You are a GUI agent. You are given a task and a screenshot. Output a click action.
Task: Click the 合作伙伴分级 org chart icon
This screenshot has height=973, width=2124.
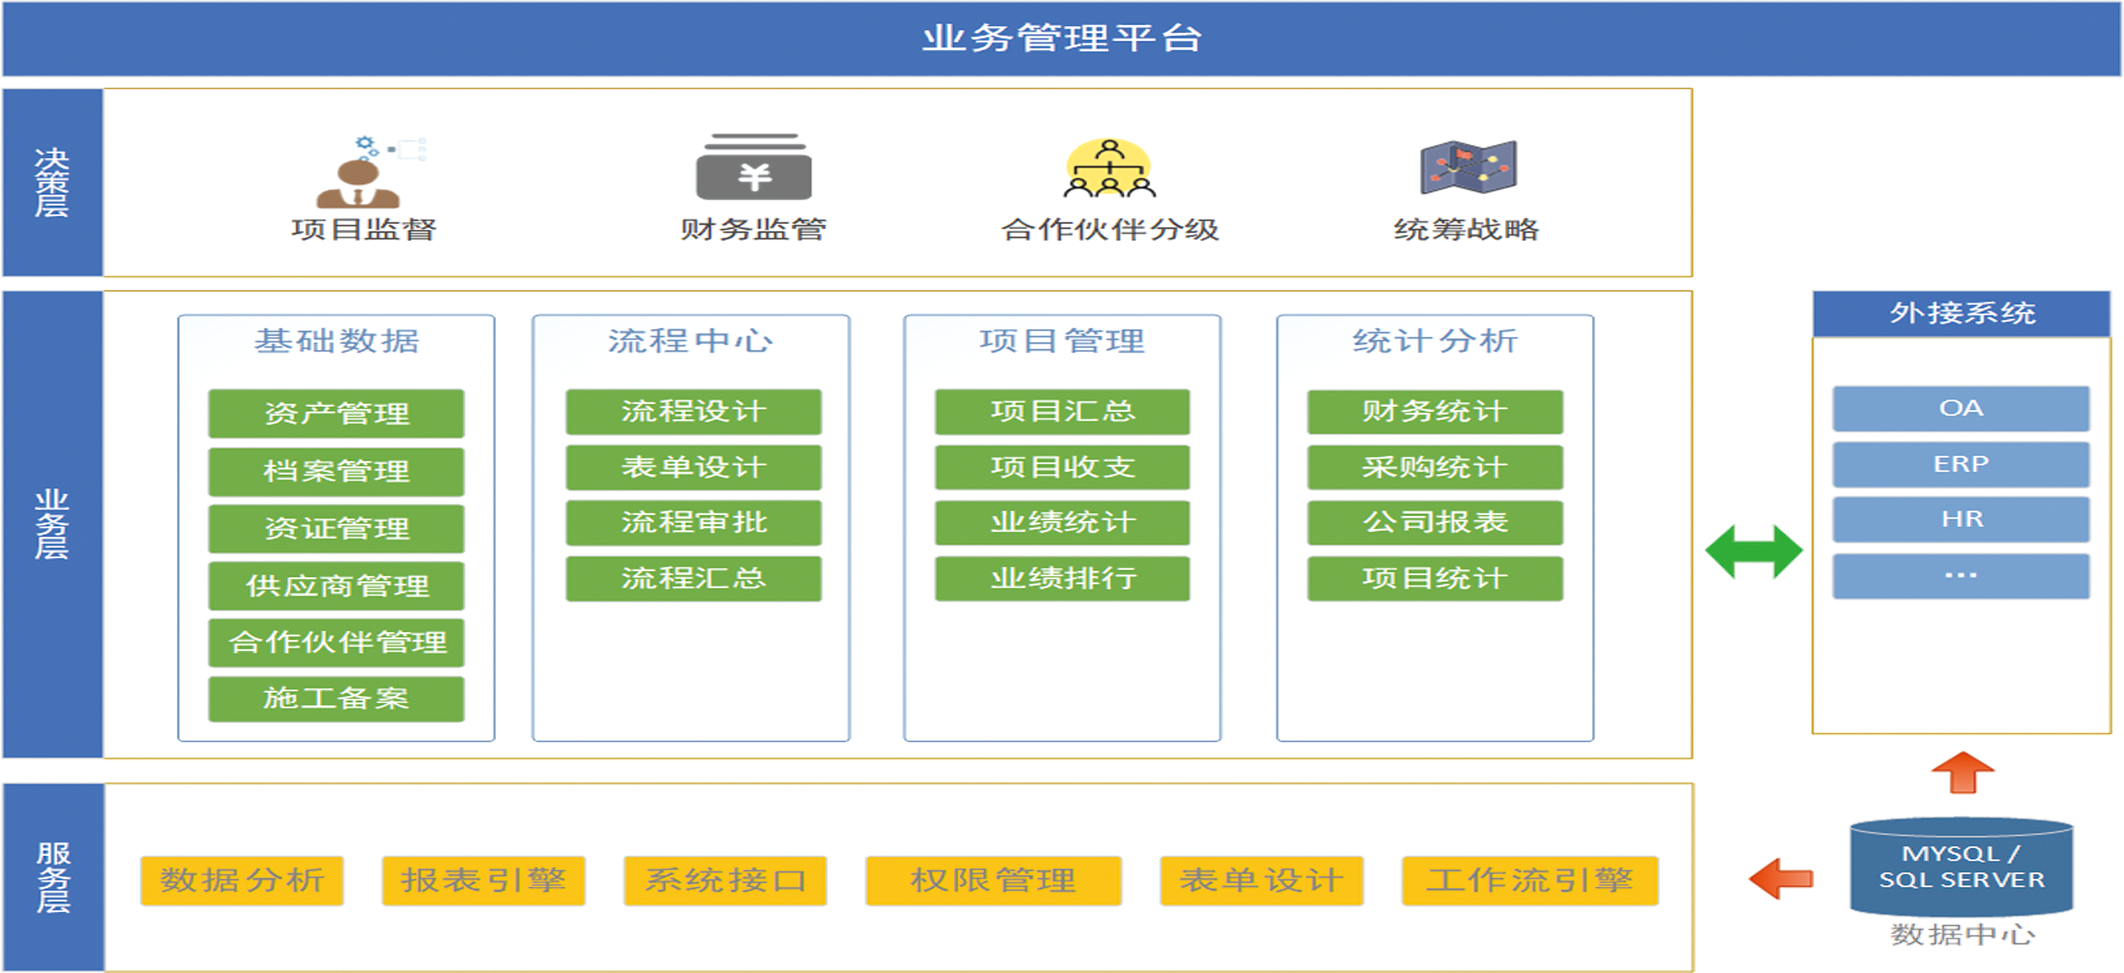click(1109, 169)
